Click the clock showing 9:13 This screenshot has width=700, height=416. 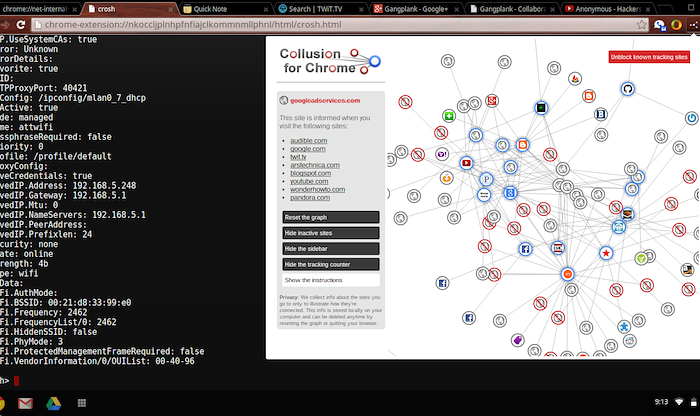click(x=661, y=402)
